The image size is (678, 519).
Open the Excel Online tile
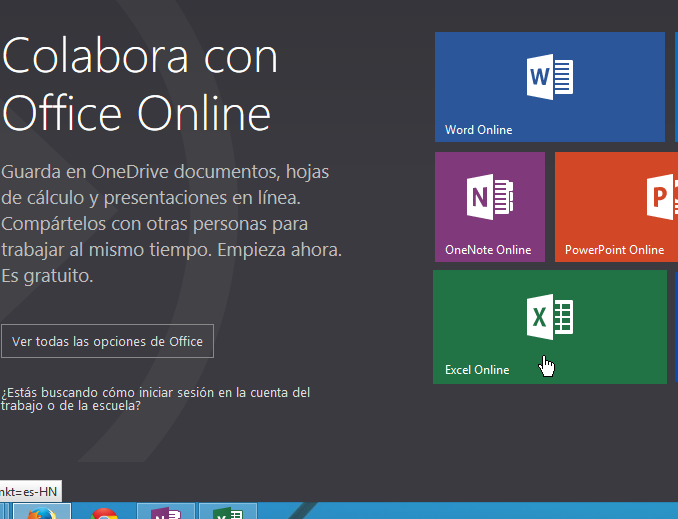click(550, 327)
